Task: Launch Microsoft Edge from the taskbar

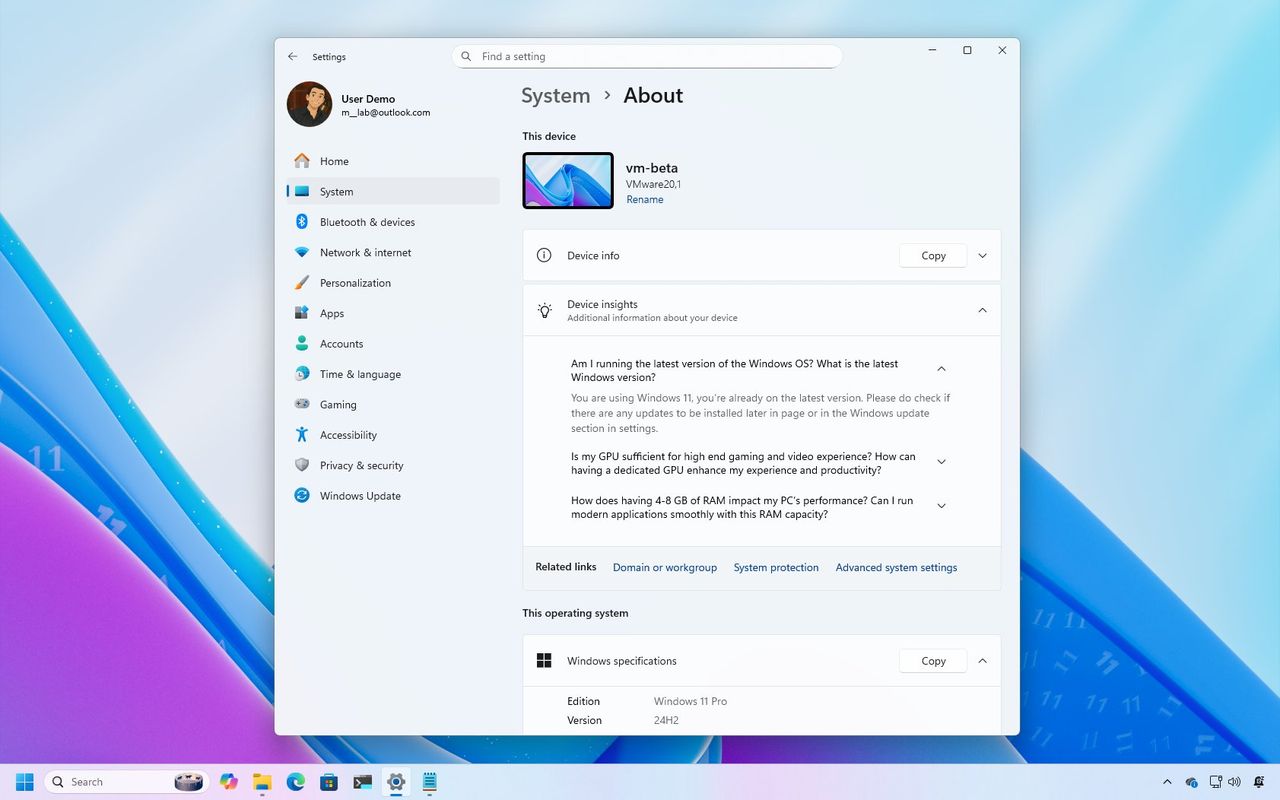Action: tap(294, 782)
